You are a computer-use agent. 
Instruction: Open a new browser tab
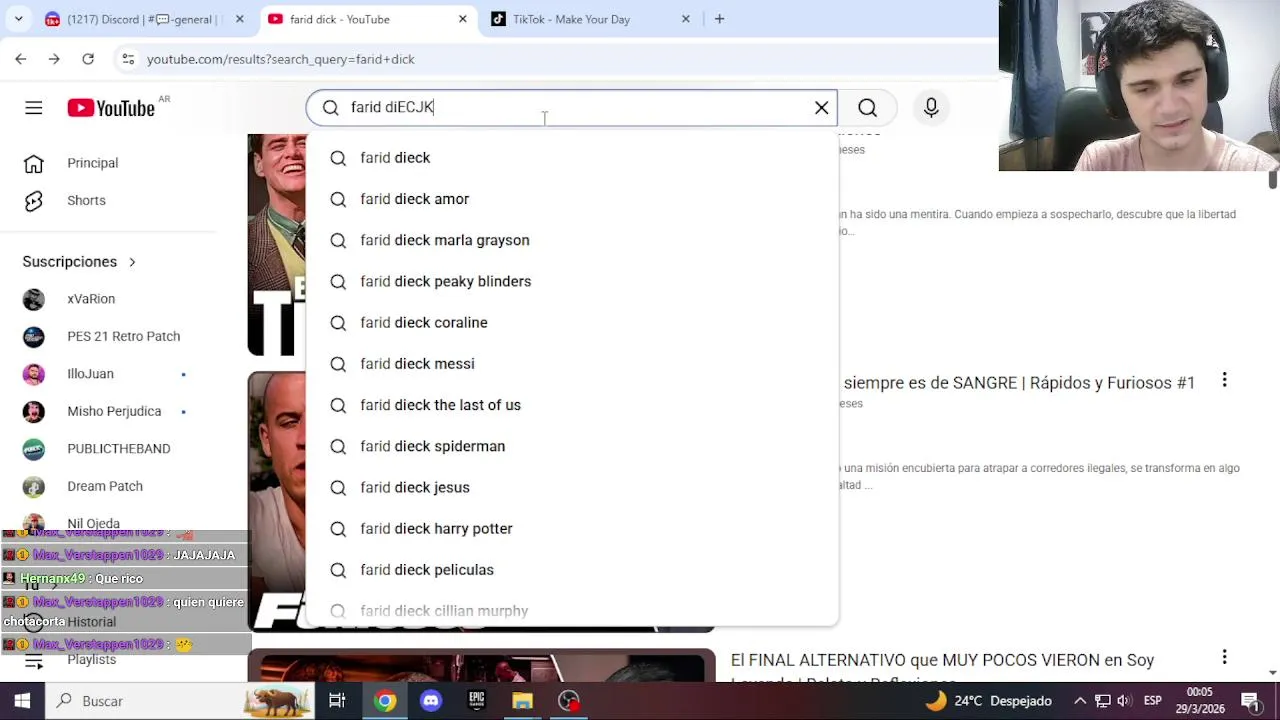tap(719, 19)
